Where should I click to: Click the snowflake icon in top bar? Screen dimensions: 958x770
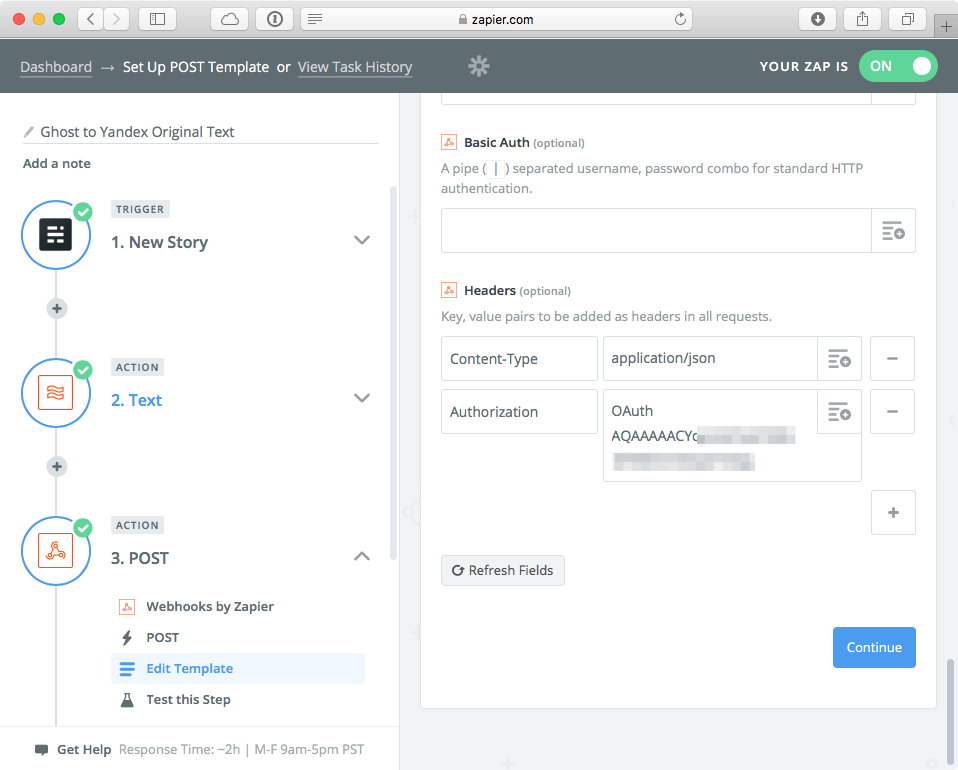[x=478, y=66]
